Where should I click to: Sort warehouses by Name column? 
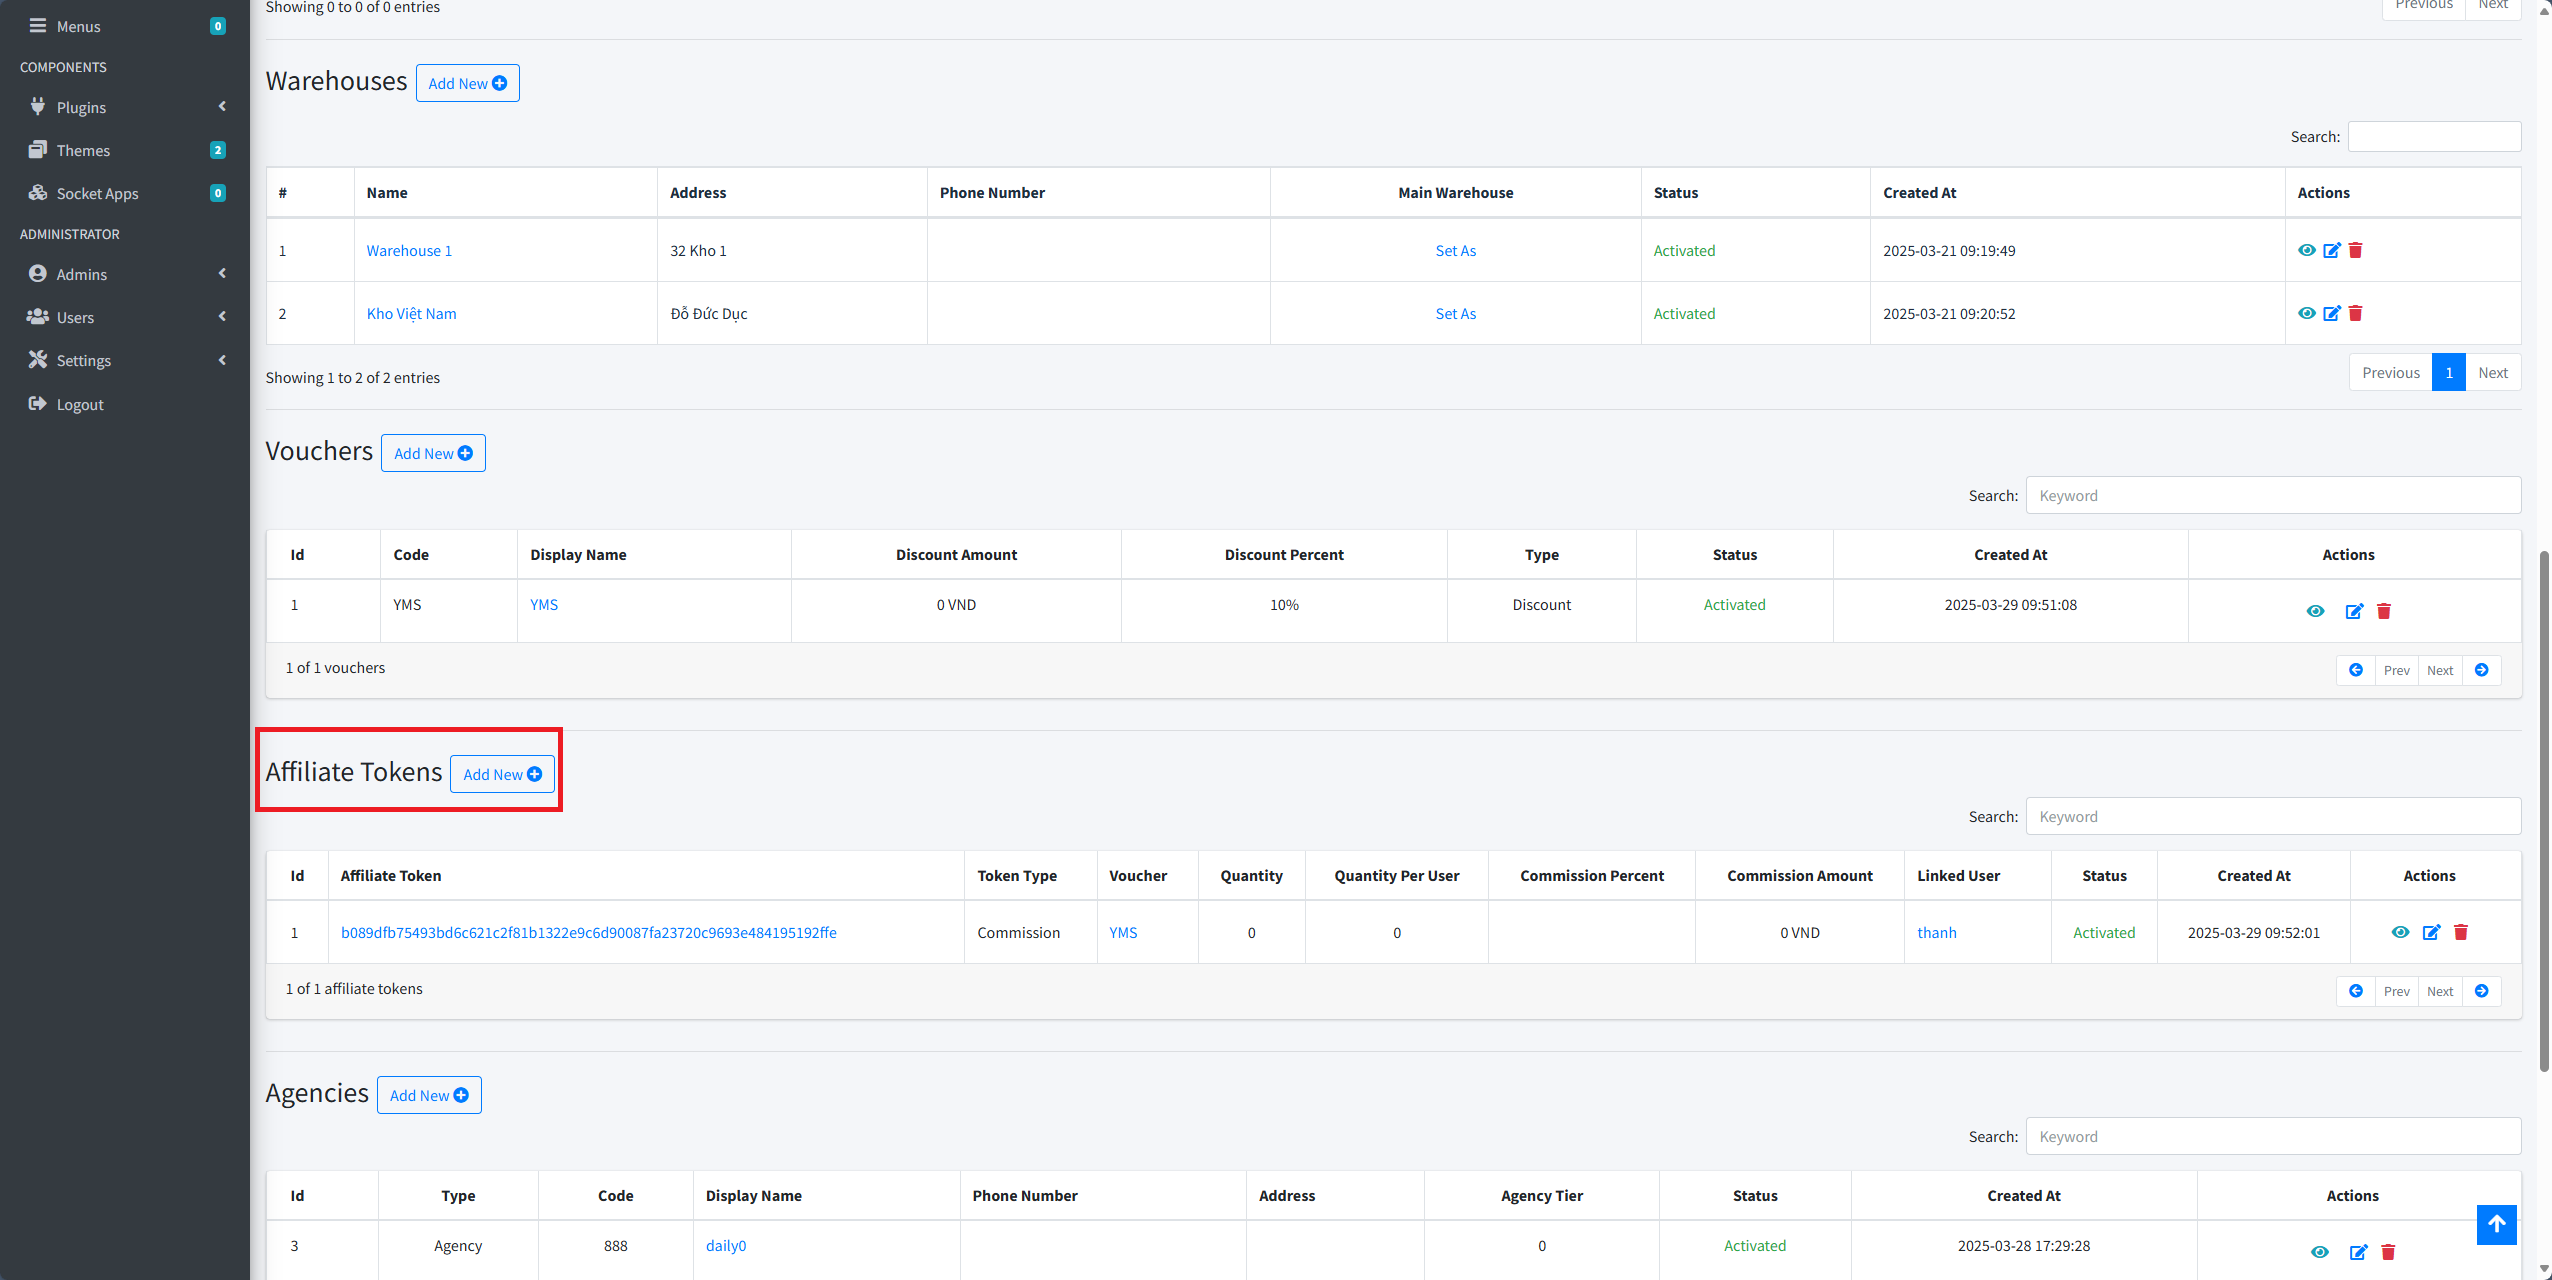pyautogui.click(x=505, y=192)
